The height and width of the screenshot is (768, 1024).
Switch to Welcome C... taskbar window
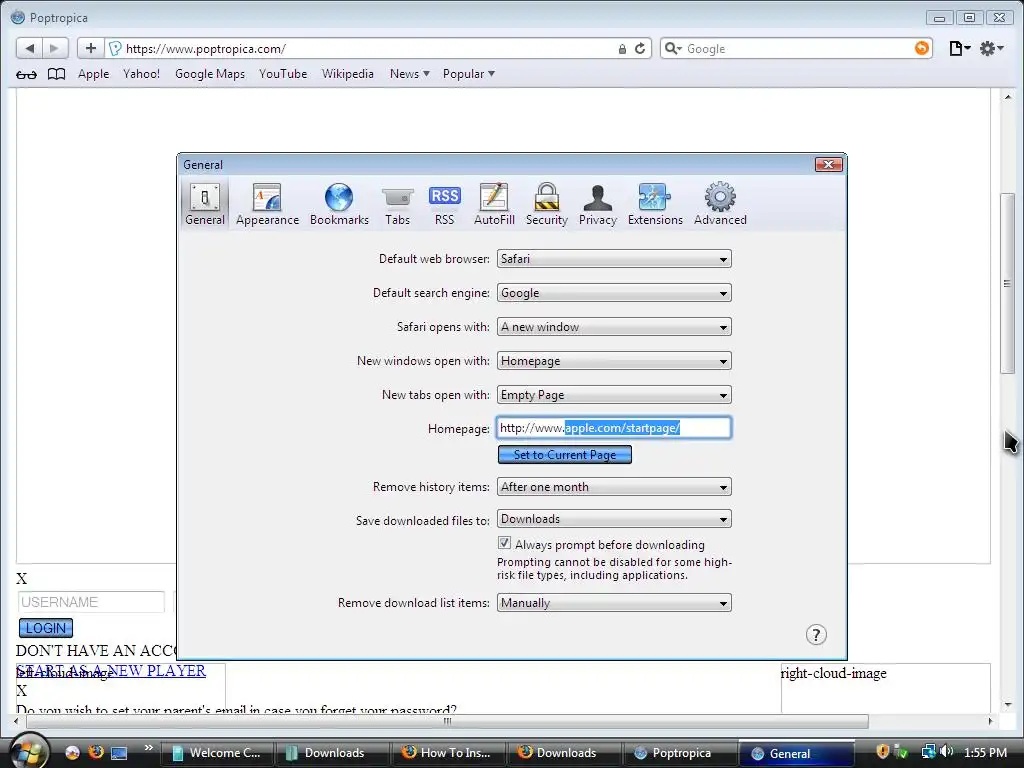[x=216, y=753]
